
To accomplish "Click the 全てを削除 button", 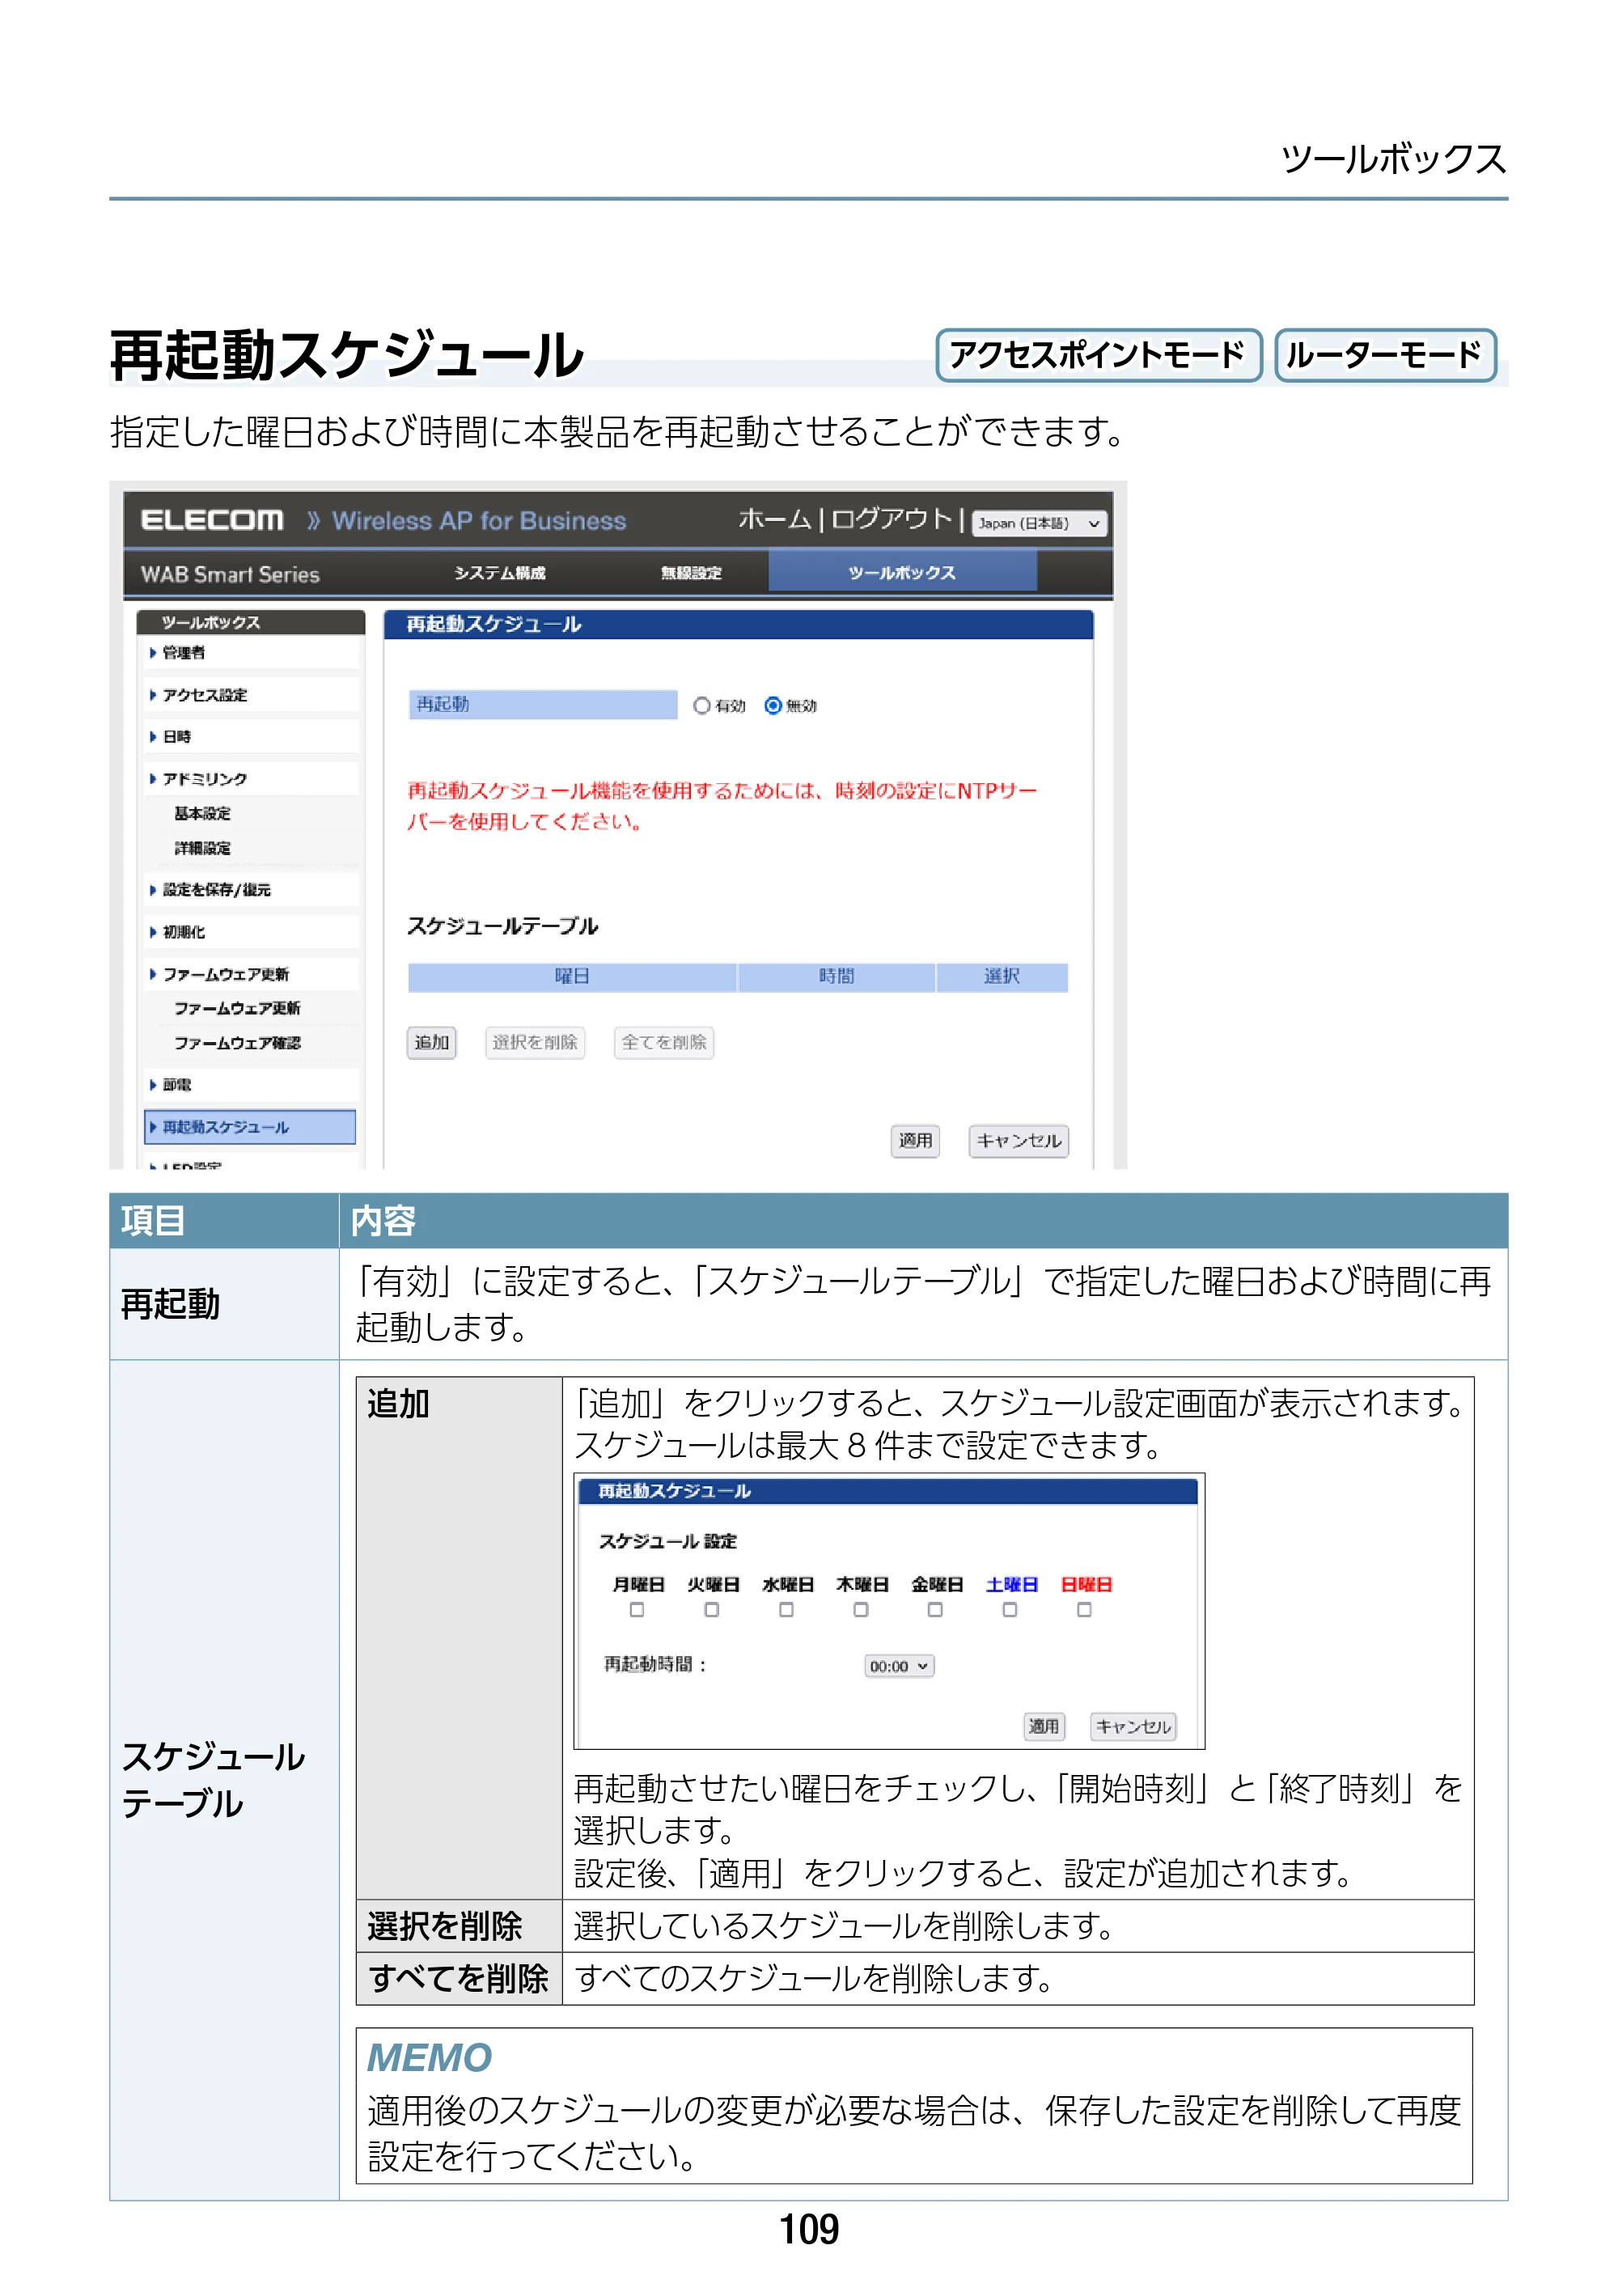I will click(664, 1043).
